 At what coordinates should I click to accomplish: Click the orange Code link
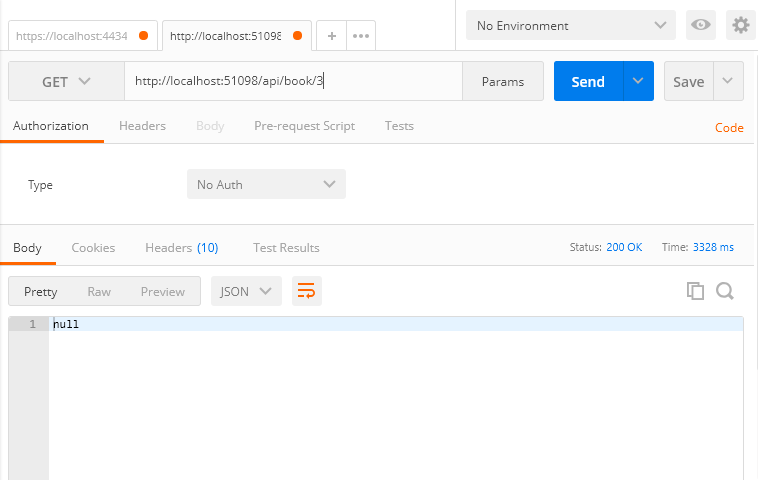click(729, 128)
